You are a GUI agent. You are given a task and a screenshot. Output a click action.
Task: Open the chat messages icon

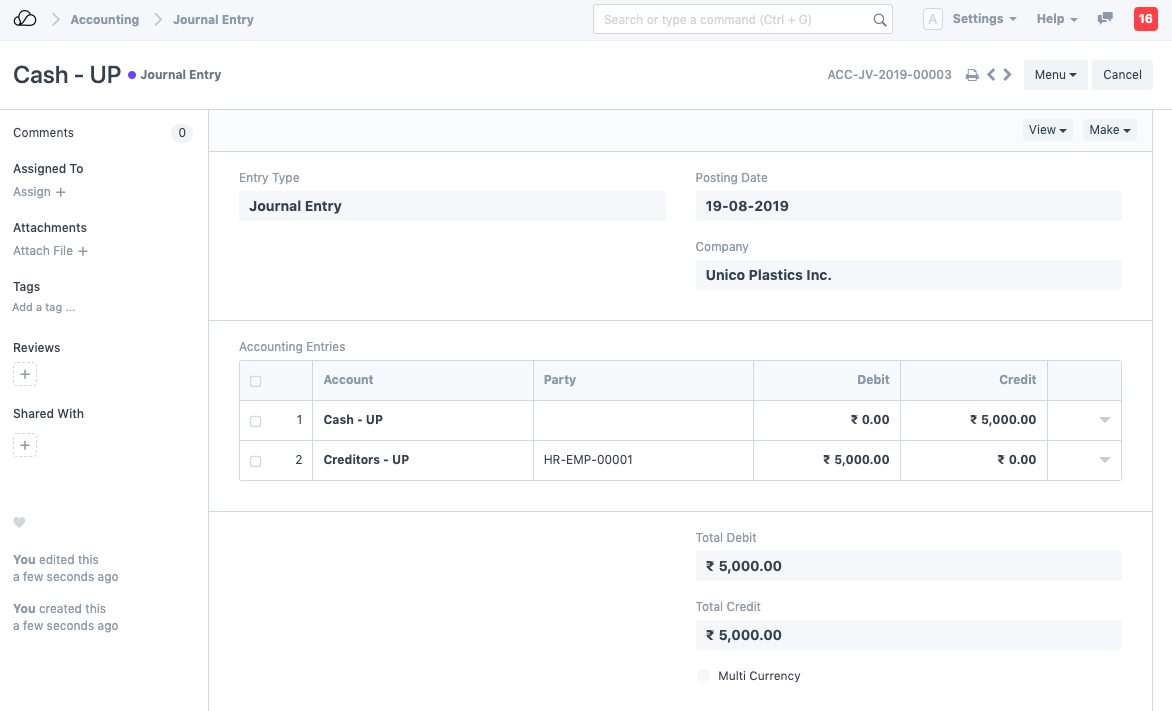(1105, 19)
